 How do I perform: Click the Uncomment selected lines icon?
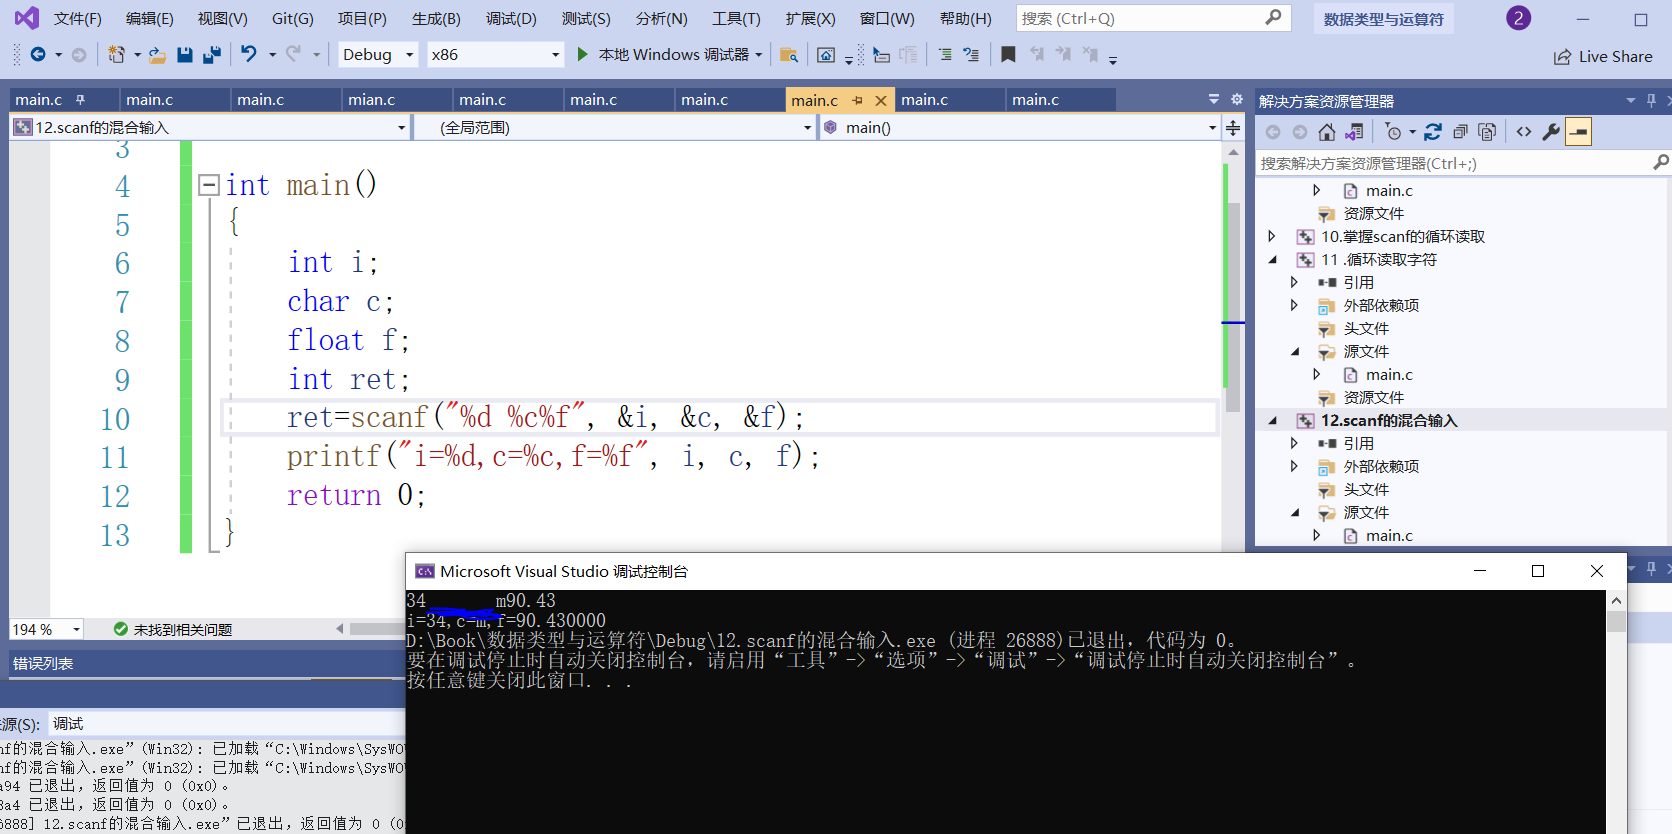(x=971, y=55)
